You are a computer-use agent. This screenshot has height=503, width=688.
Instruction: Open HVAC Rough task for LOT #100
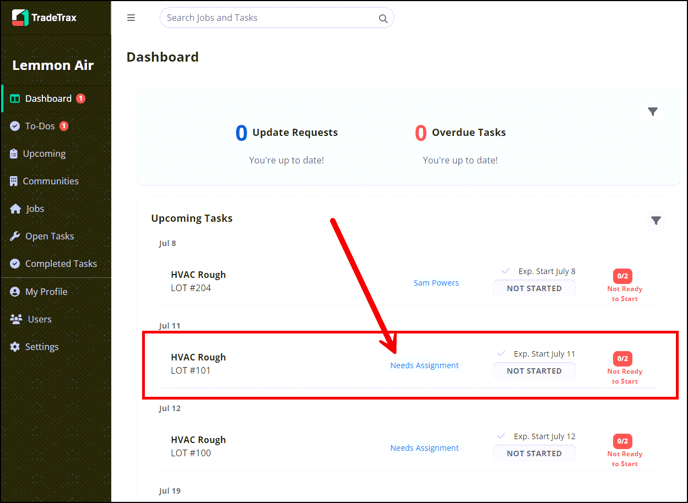[198, 440]
